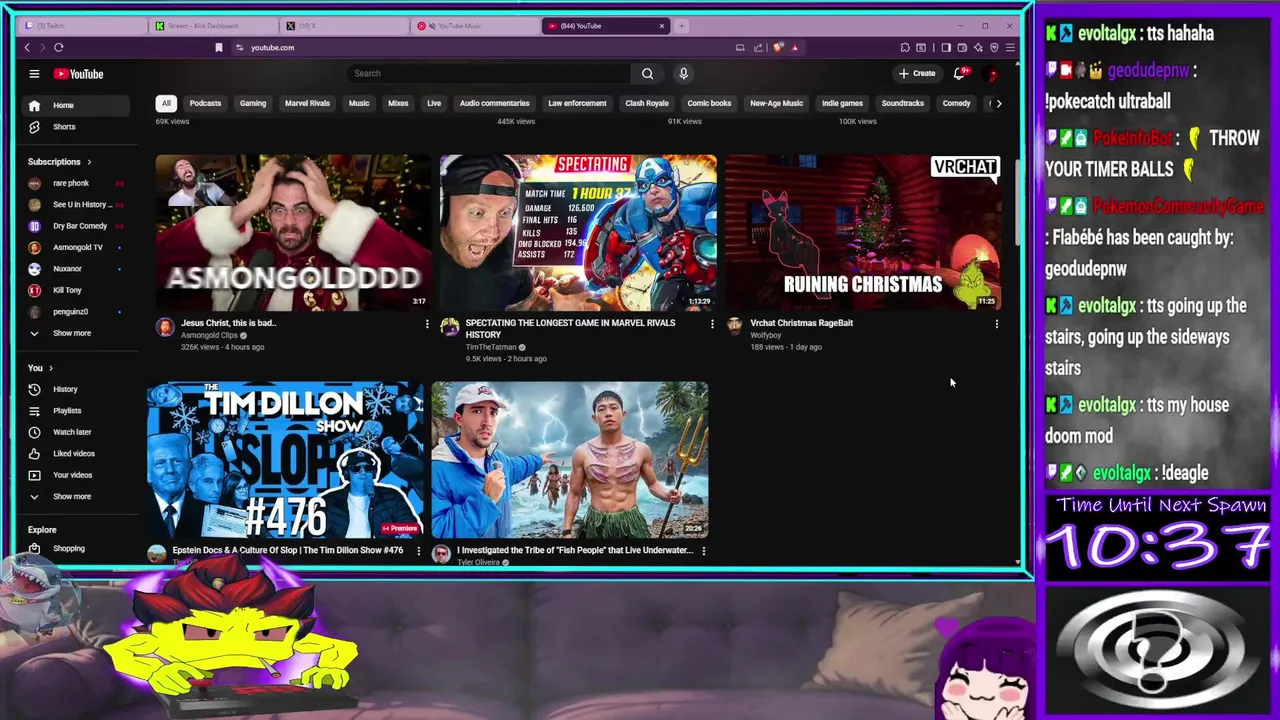
Task: Click TimTheTatman channel avatar
Action: 450,327
